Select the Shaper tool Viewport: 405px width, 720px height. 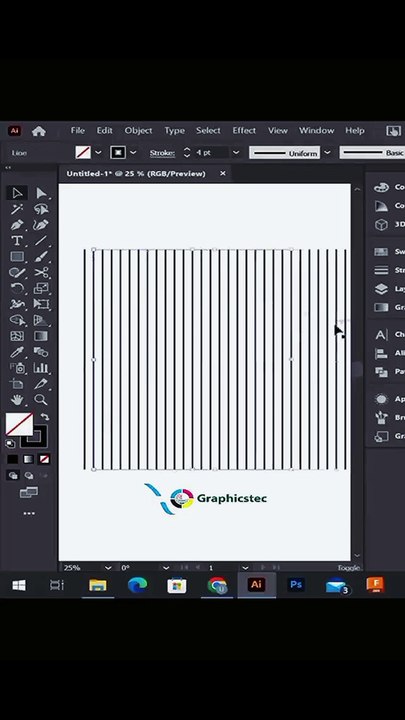pyautogui.click(x=17, y=273)
